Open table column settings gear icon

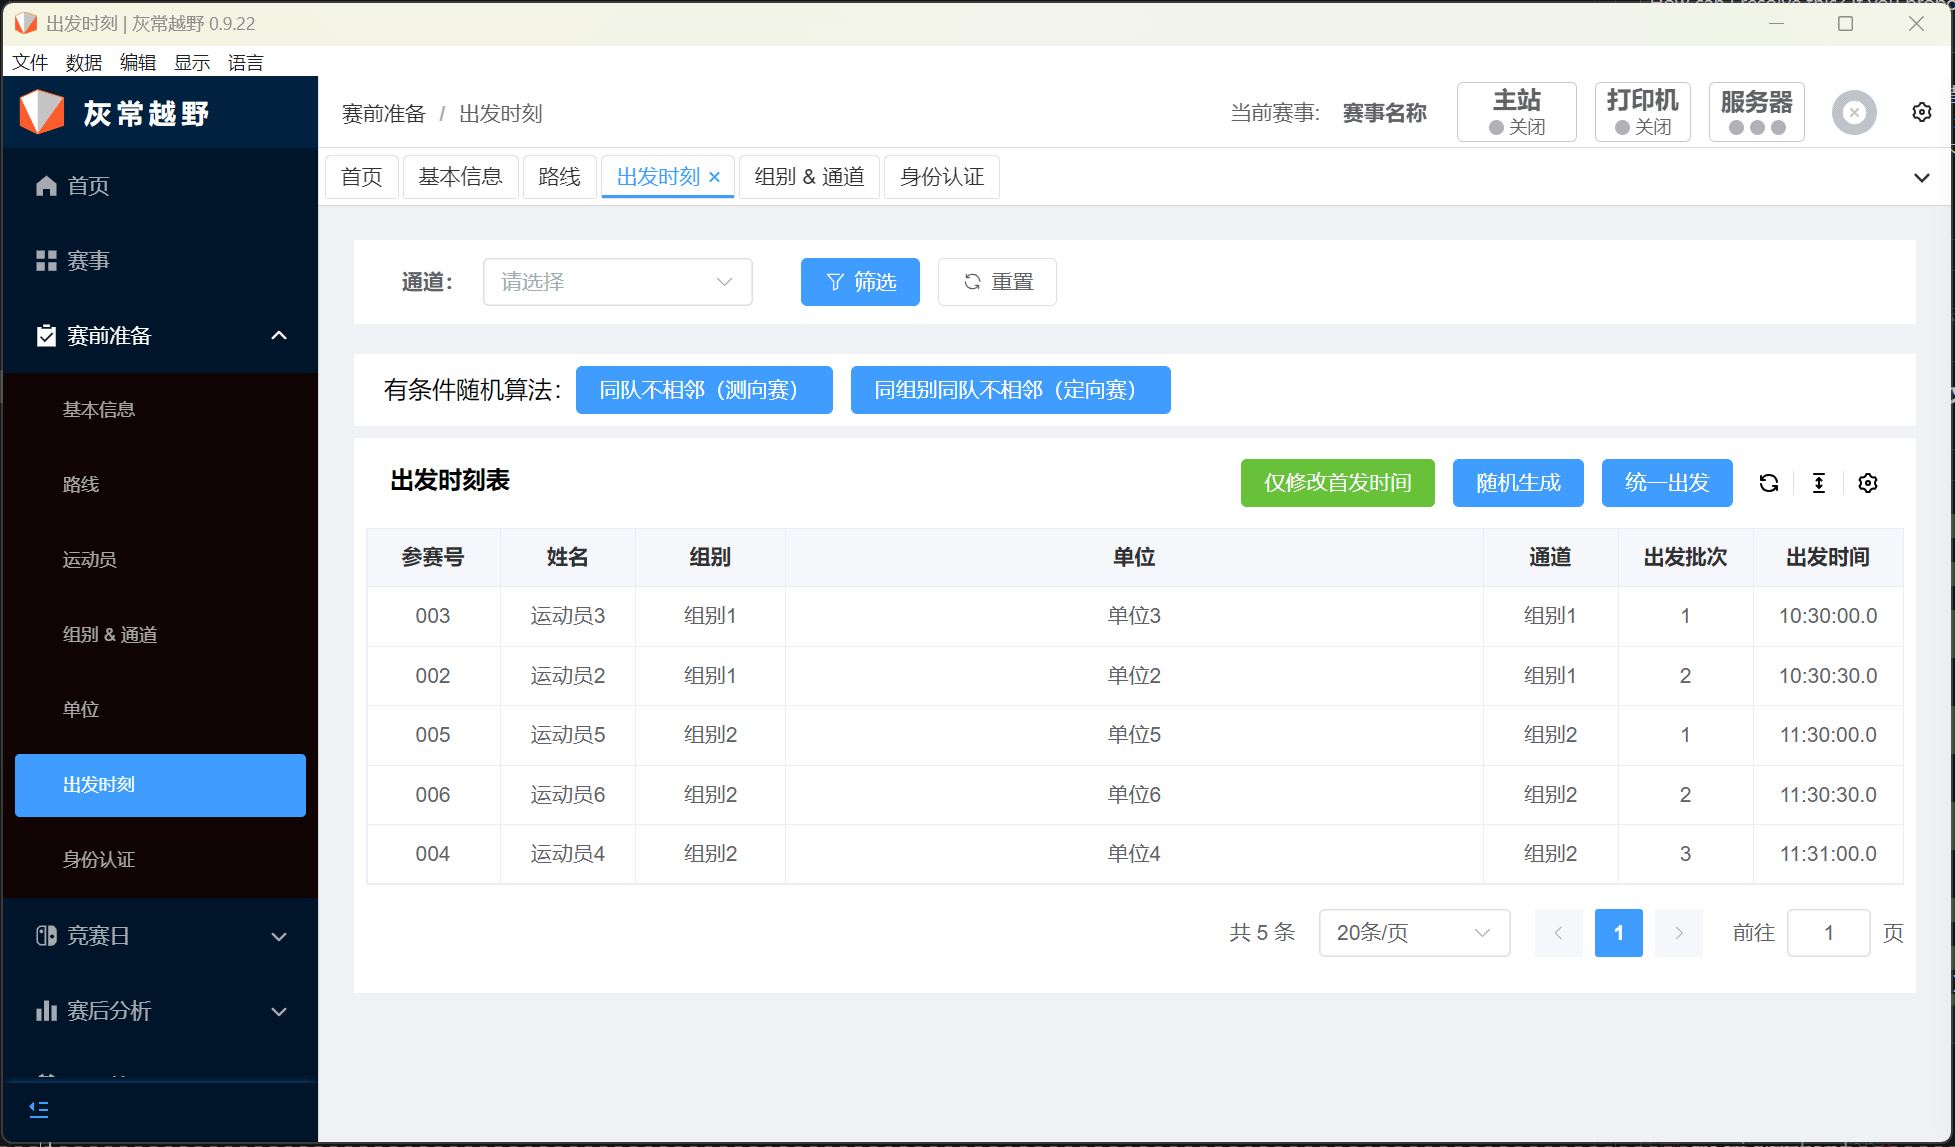1867,483
